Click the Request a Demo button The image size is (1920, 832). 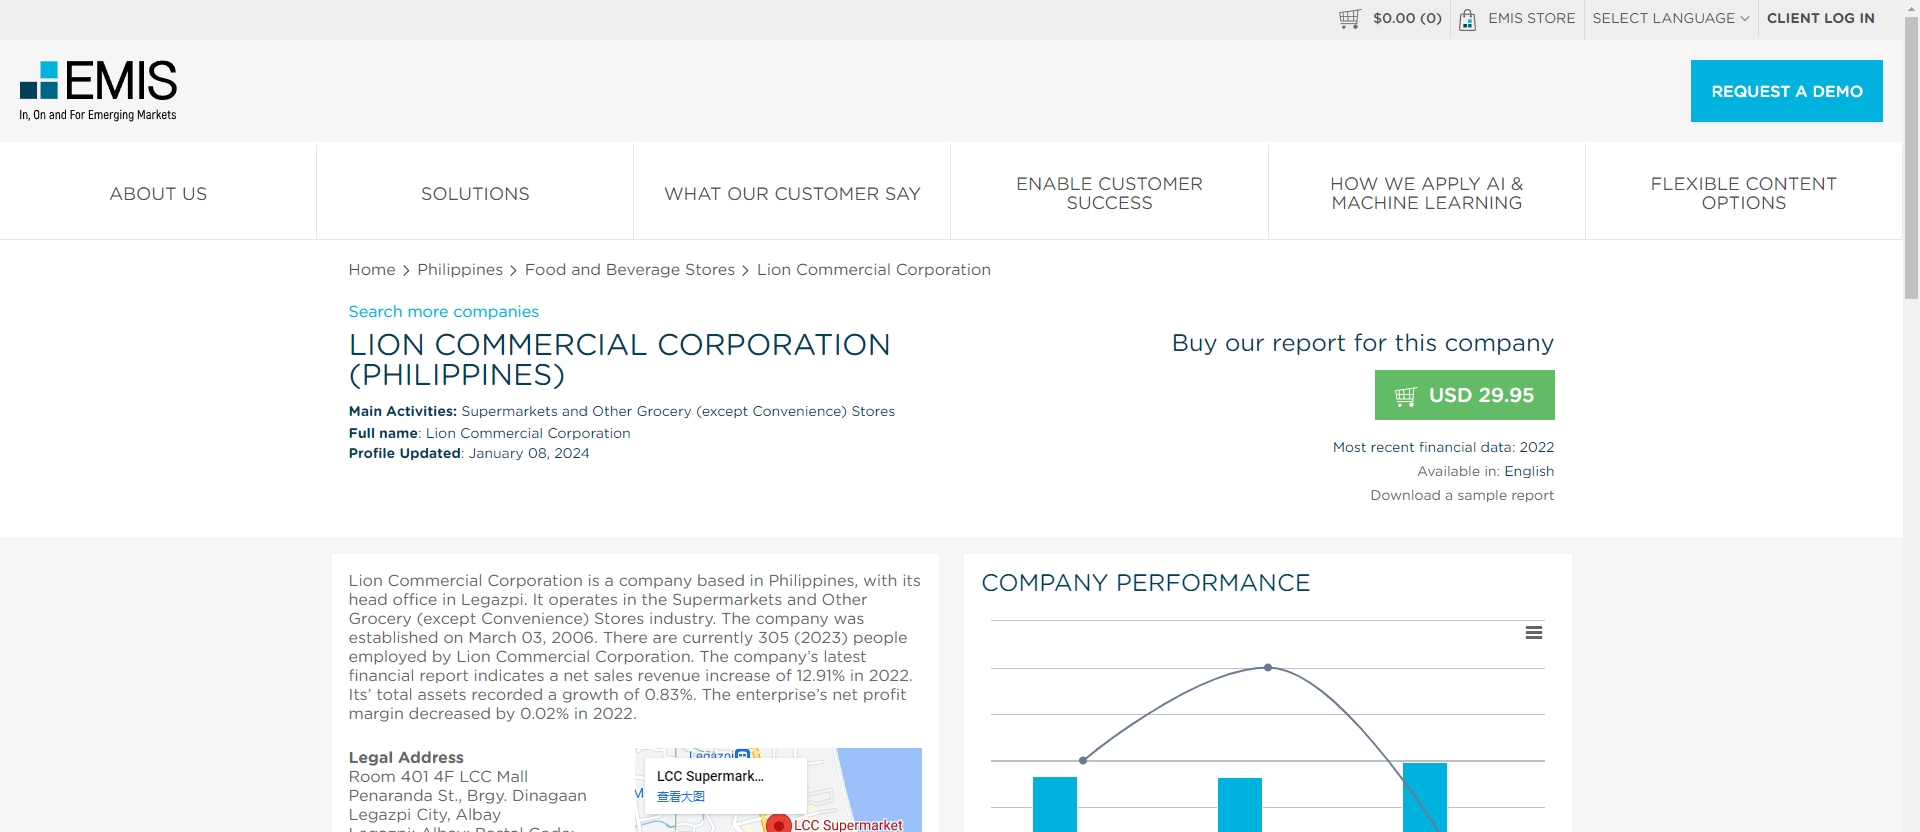pos(1786,91)
